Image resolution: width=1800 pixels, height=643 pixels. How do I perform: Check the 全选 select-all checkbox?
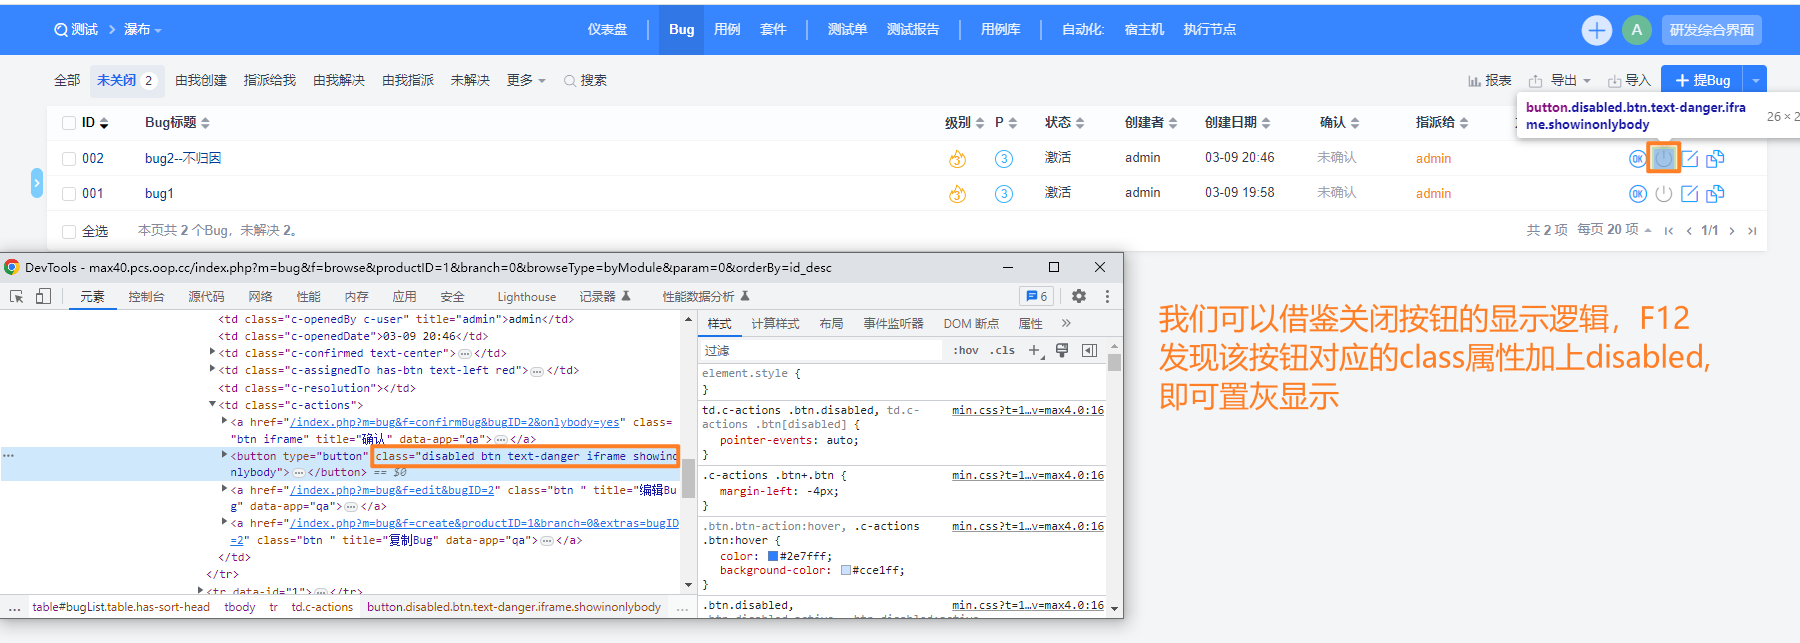[69, 232]
